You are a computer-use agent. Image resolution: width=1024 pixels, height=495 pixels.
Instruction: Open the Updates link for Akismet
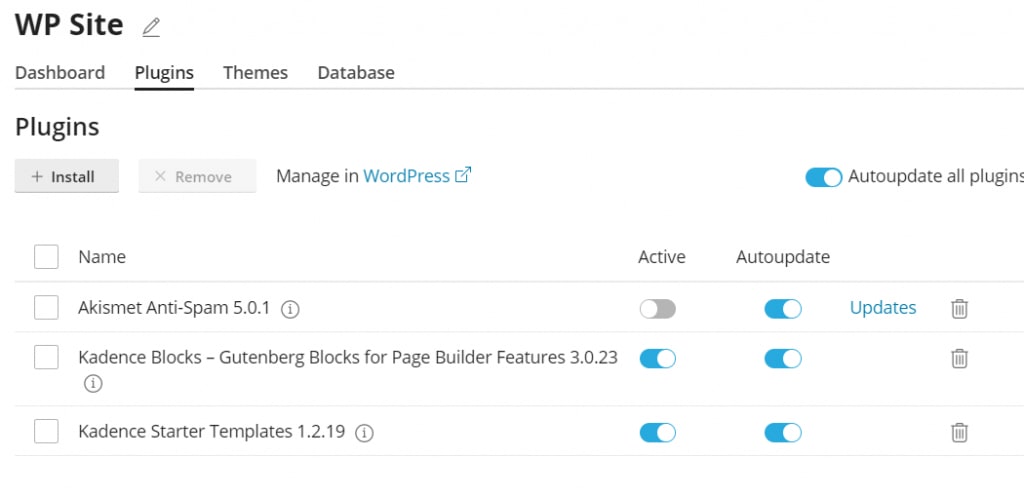[x=883, y=308]
